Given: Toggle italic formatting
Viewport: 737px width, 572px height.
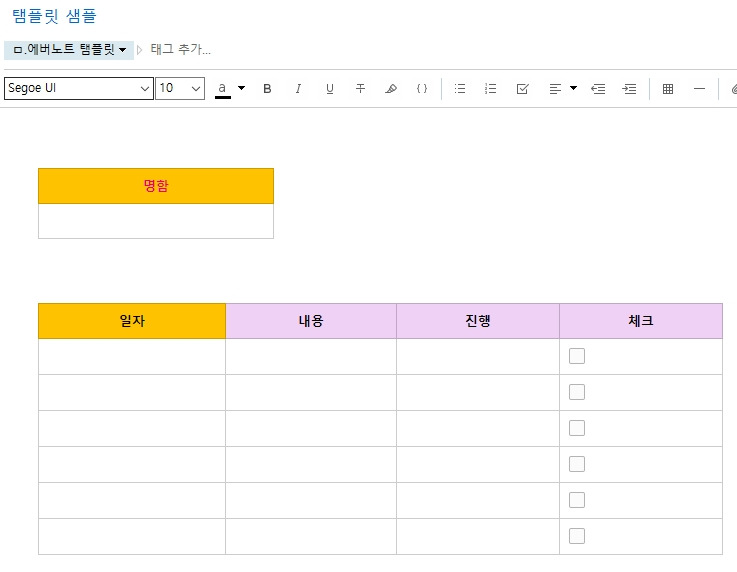Looking at the screenshot, I should pos(298,88).
